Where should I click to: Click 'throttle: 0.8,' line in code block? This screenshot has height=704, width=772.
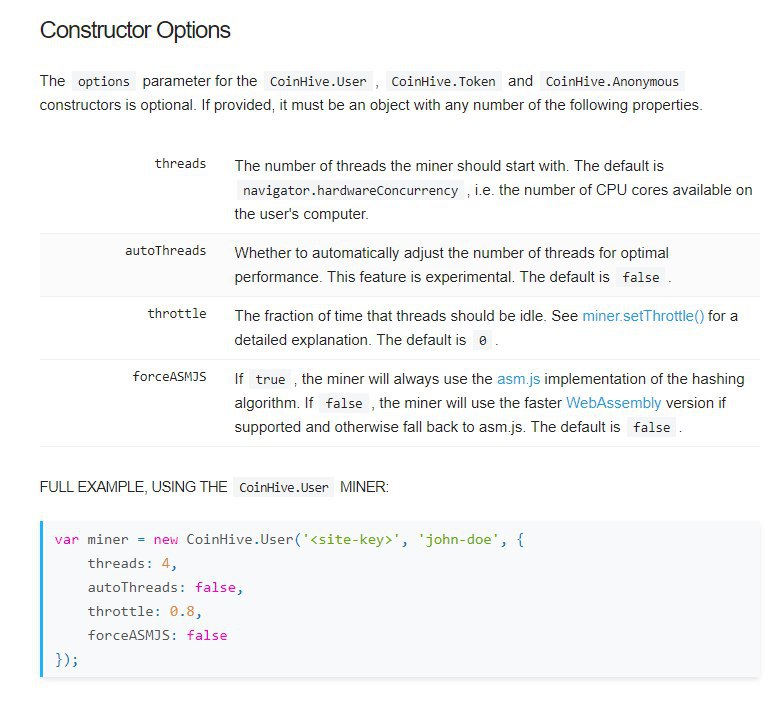click(145, 611)
